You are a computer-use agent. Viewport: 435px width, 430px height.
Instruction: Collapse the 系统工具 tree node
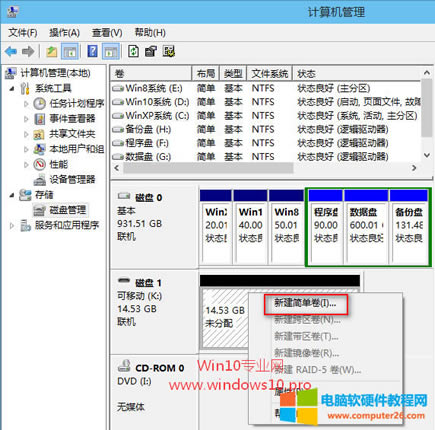pyautogui.click(x=12, y=89)
